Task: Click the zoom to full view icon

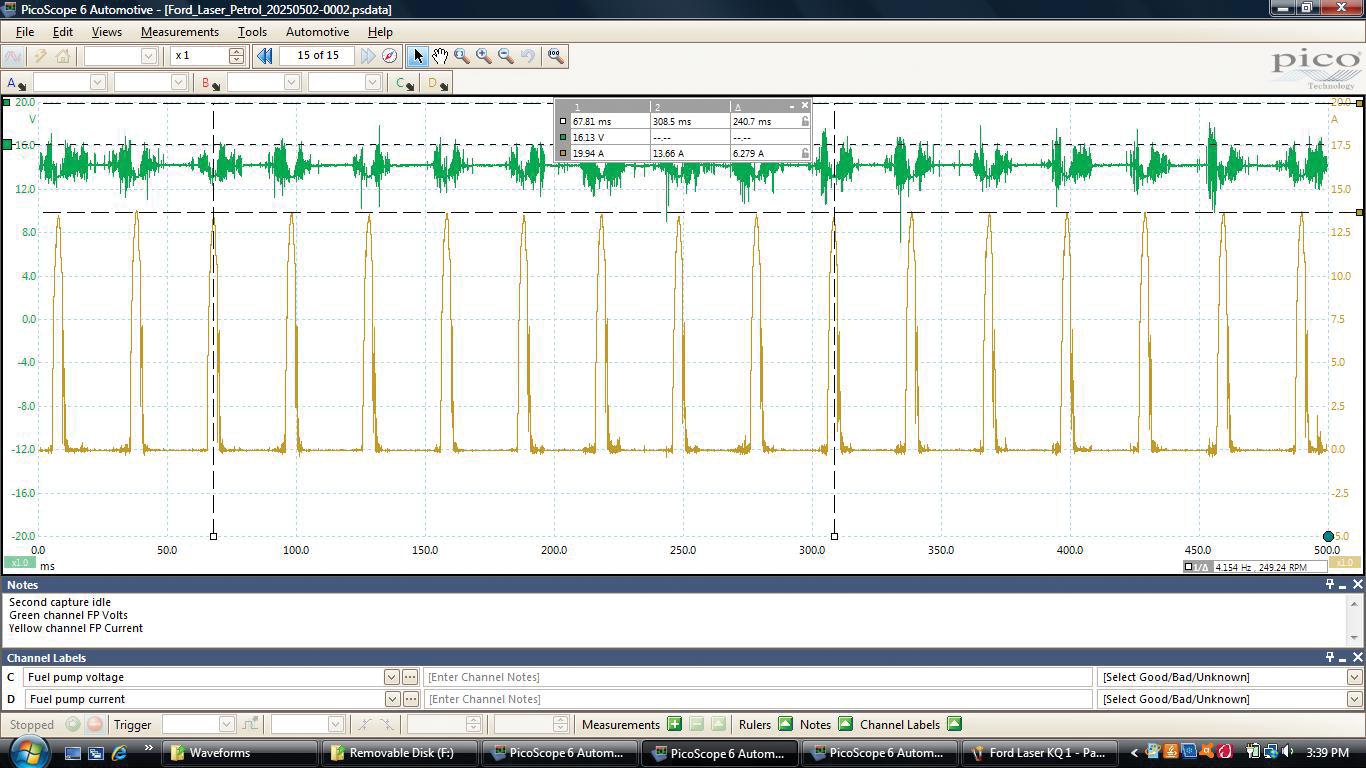Action: [x=556, y=56]
